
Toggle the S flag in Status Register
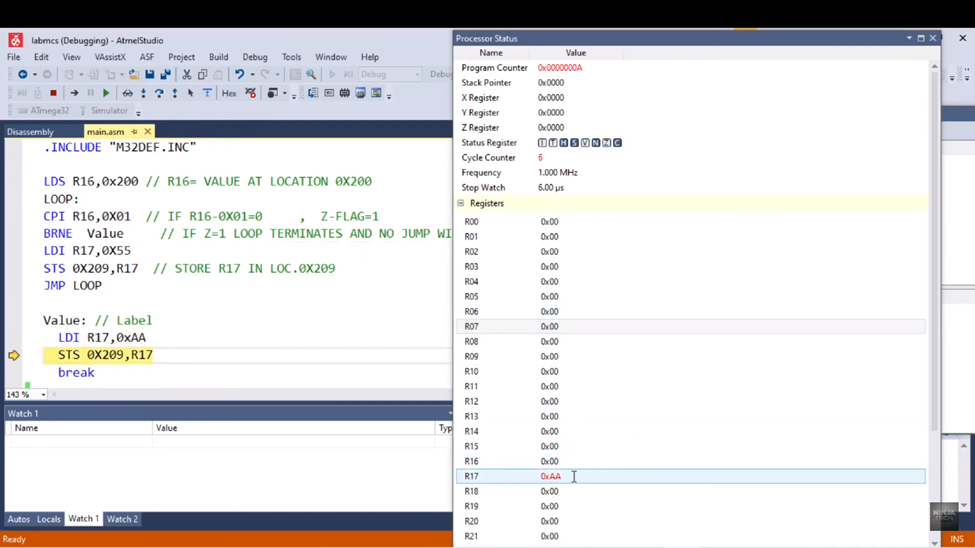pyautogui.click(x=575, y=143)
